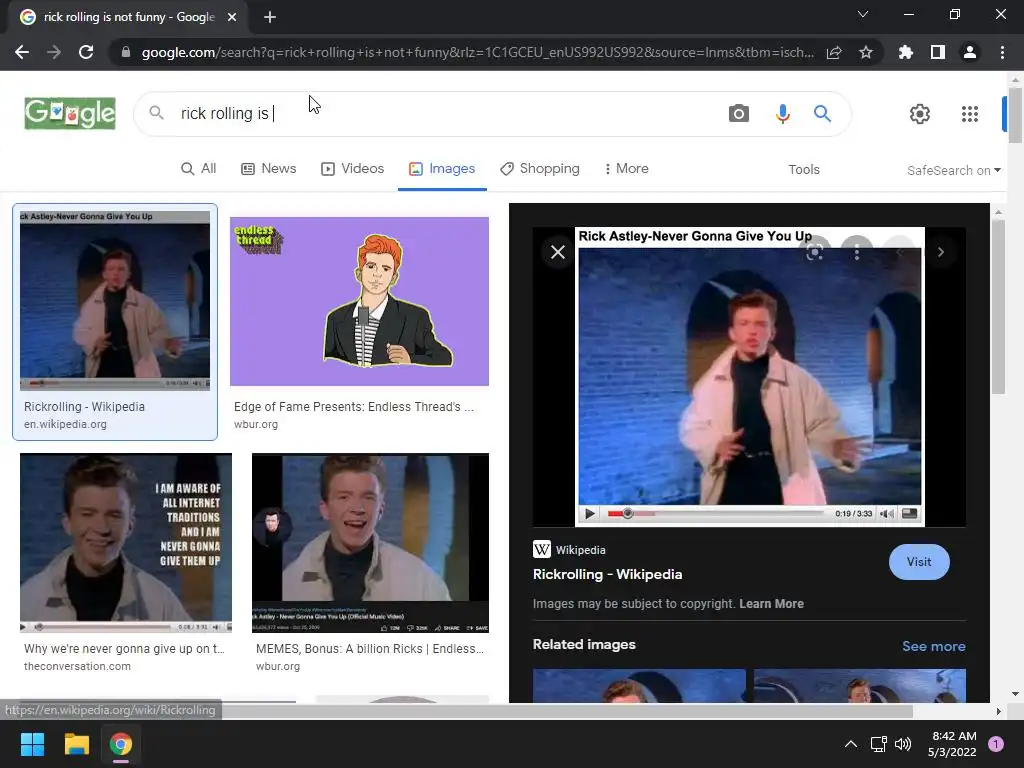Open the network status tray icon
This screenshot has height=768, width=1024.
click(x=878, y=744)
